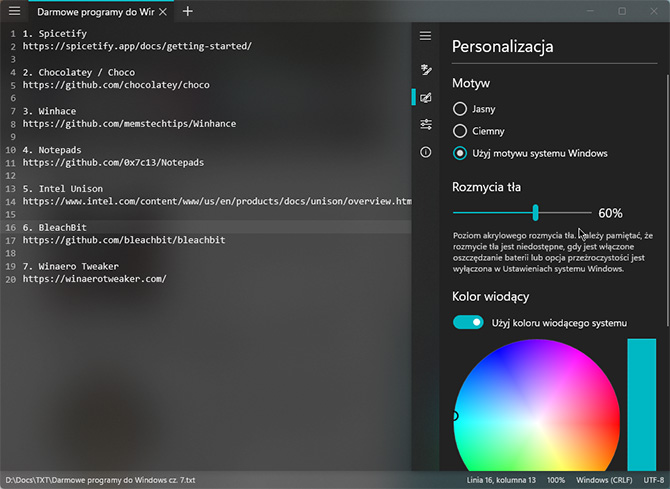Click the winaerotweaker.com URL line
The height and width of the screenshot is (489, 670).
click(x=94, y=279)
